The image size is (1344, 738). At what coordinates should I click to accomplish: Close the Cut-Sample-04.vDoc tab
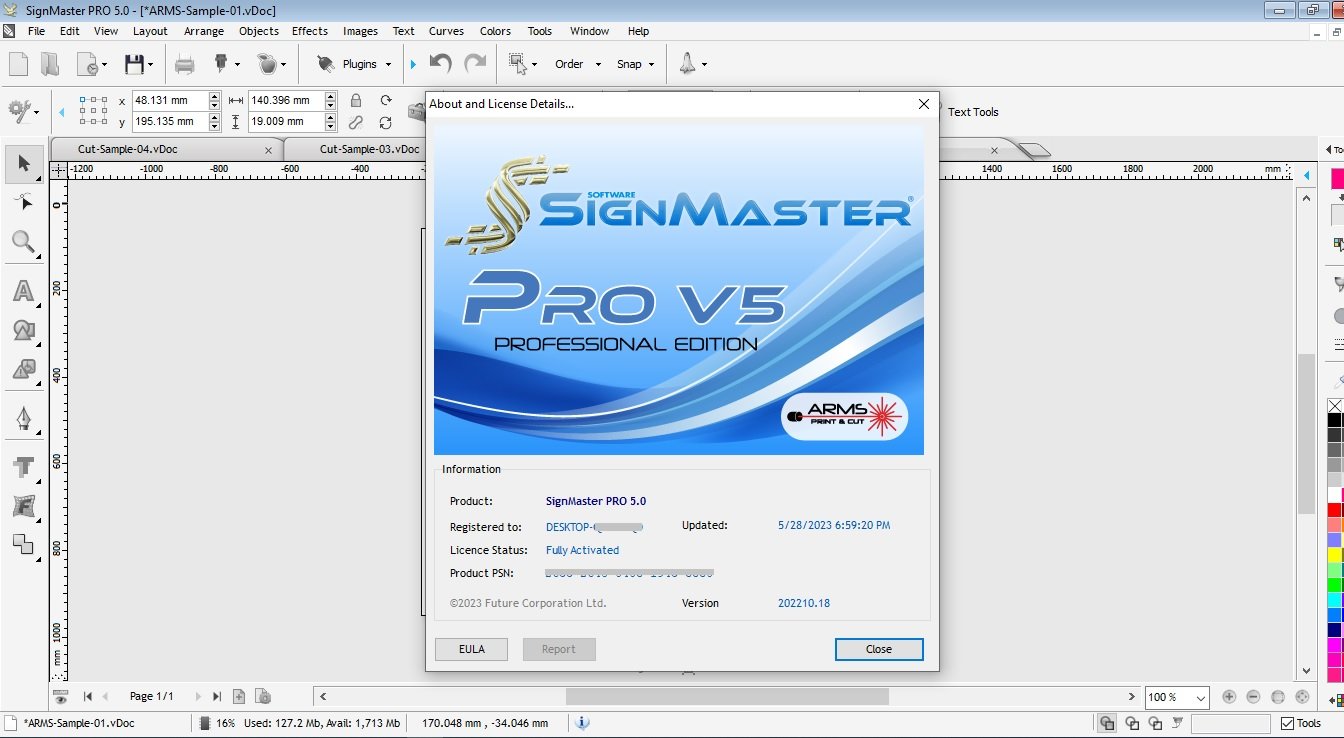click(x=268, y=150)
